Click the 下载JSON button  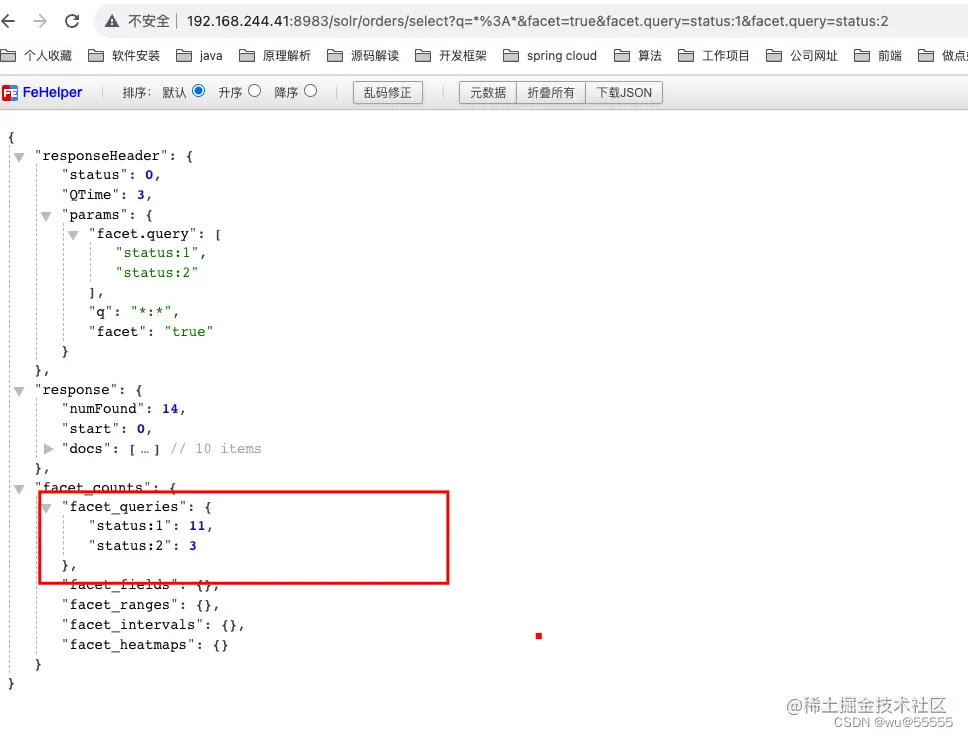624,93
